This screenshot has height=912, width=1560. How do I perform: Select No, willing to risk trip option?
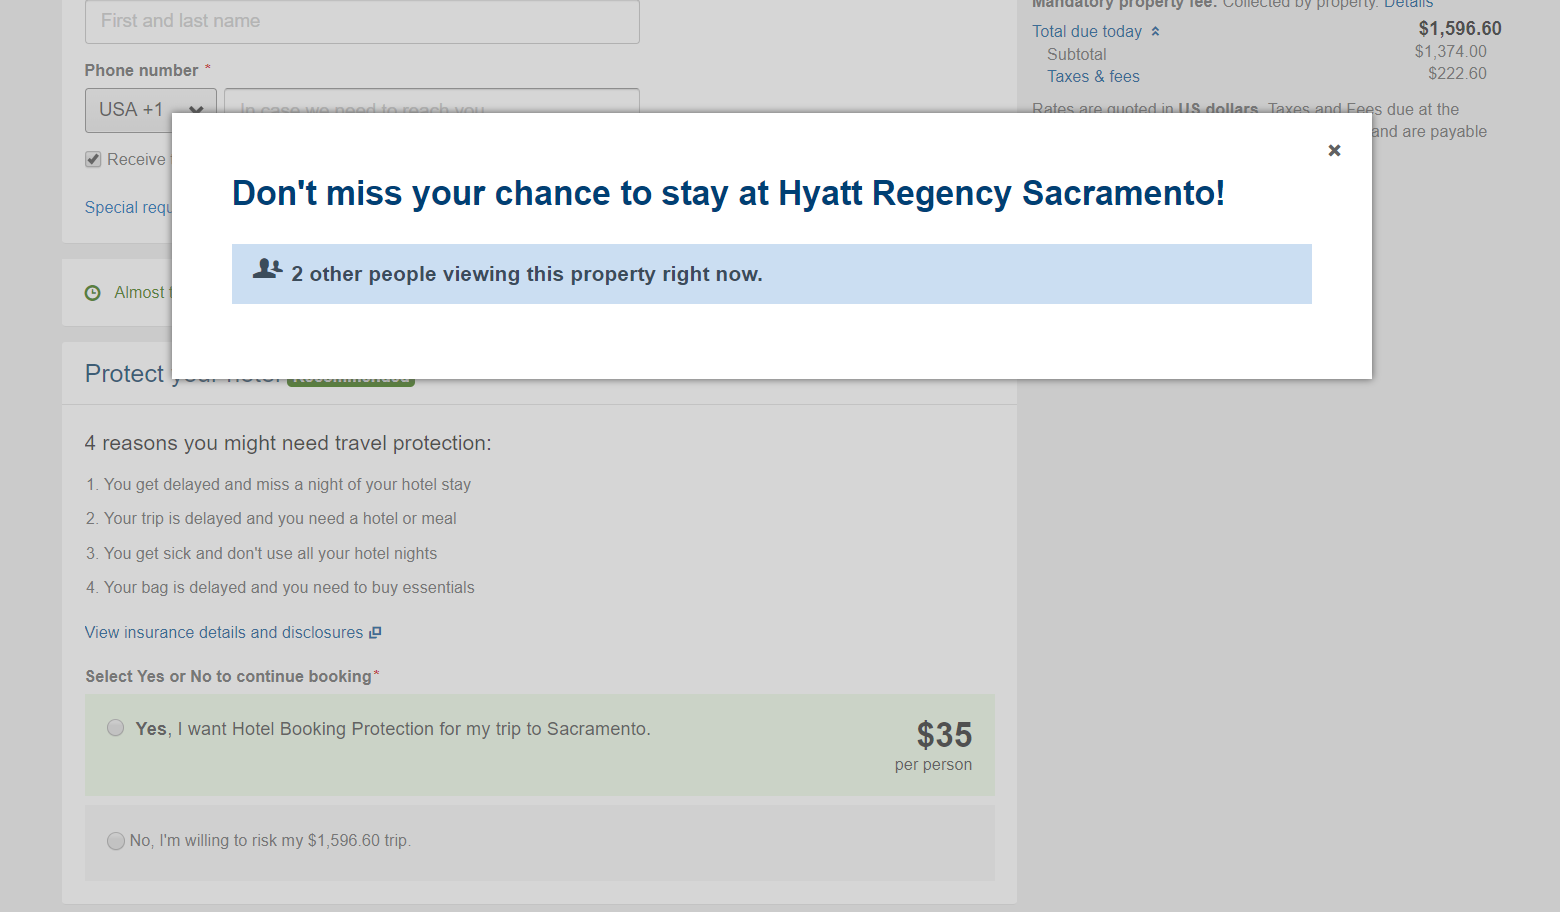coord(116,841)
